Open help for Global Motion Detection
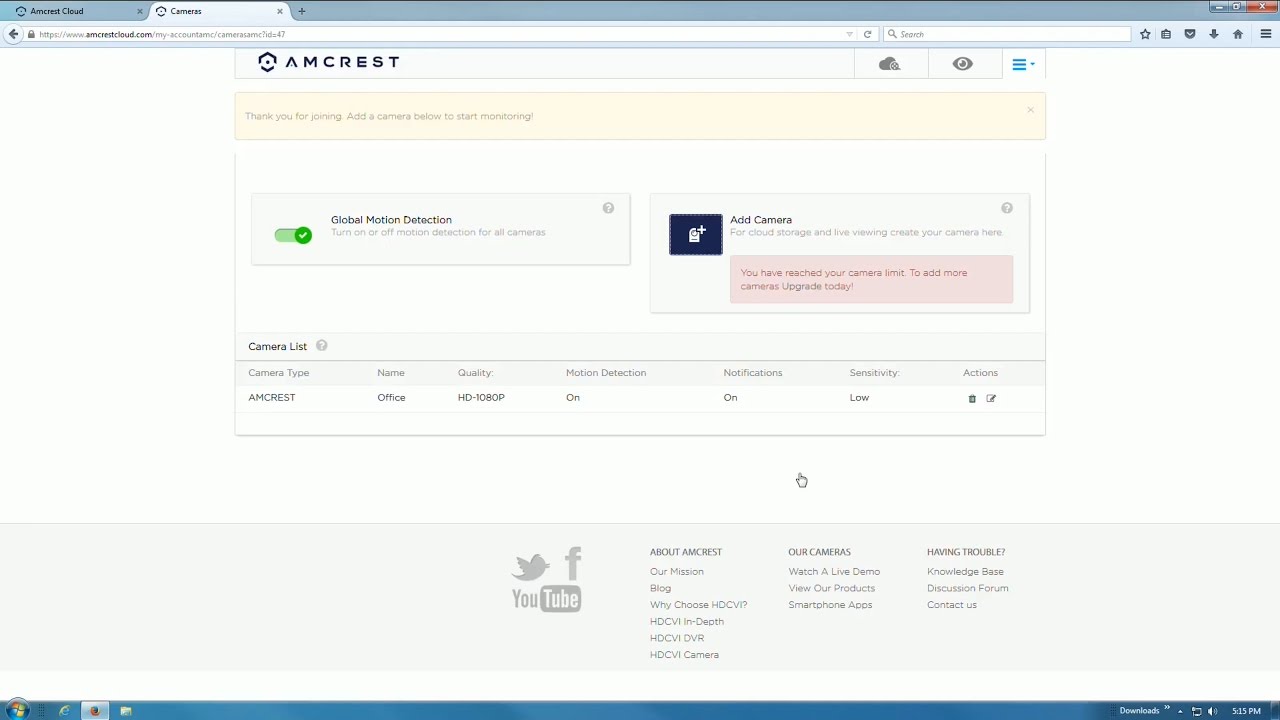 608,208
